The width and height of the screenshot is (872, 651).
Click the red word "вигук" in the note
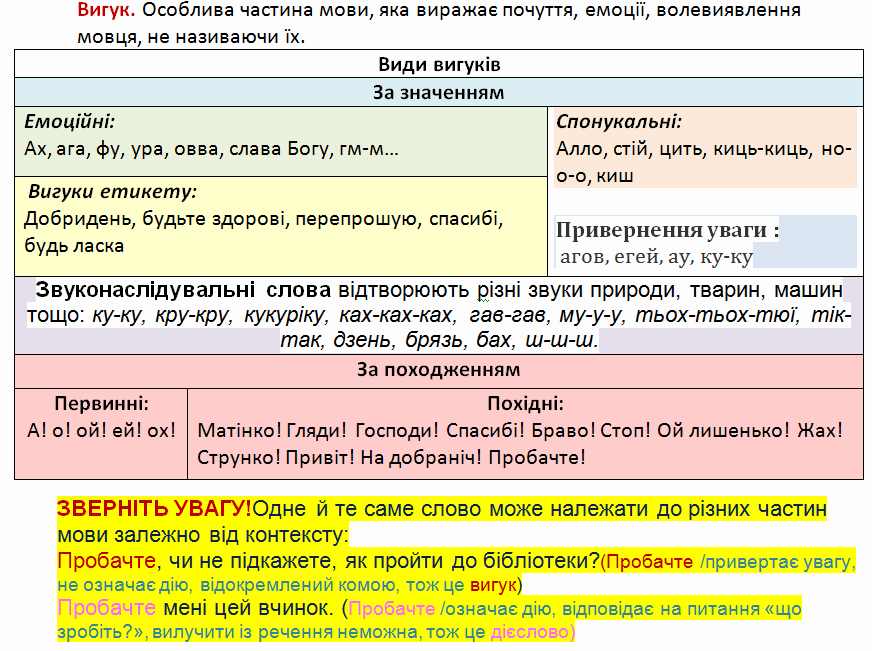(493, 585)
